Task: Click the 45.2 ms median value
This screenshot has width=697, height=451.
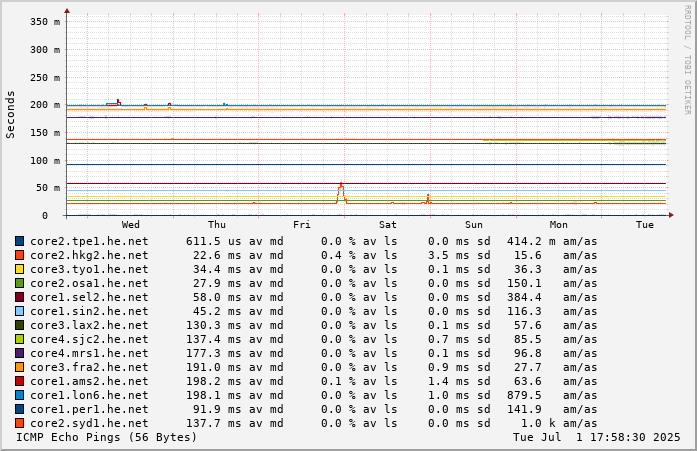Action: [217, 311]
